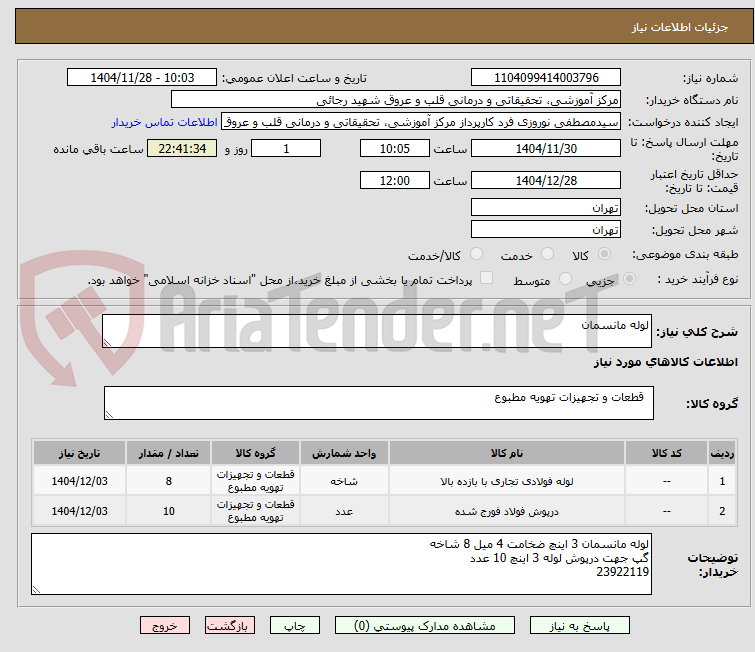Click the ایجاد کننده درخواست field
This screenshot has width=755, height=652.
421,122
